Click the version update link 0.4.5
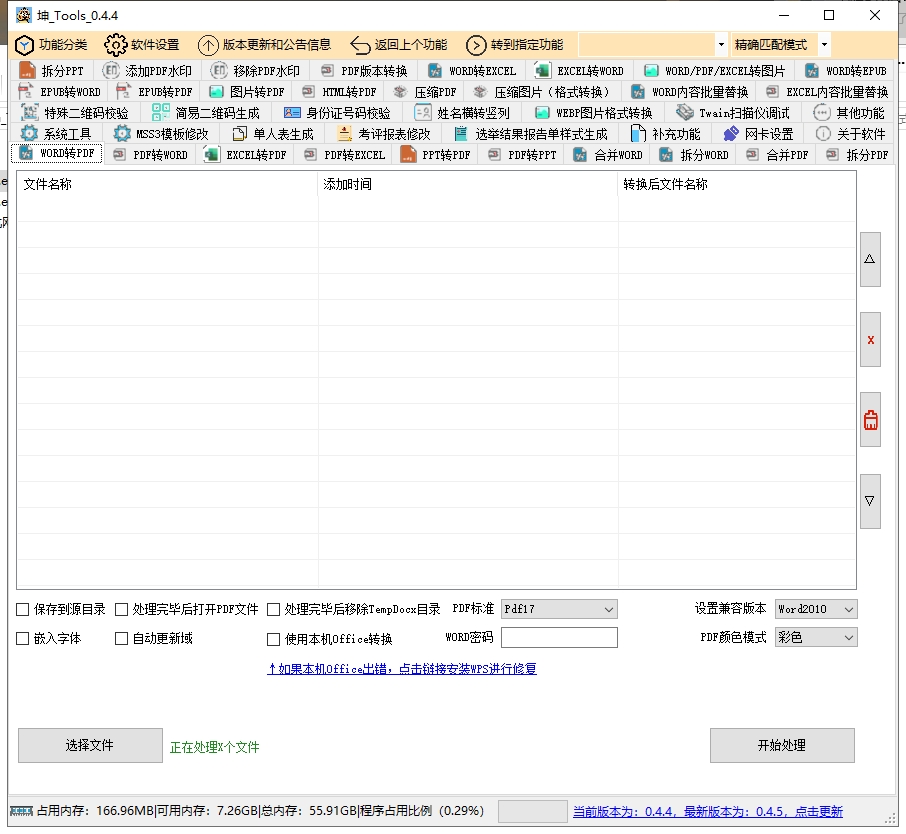 (x=708, y=811)
